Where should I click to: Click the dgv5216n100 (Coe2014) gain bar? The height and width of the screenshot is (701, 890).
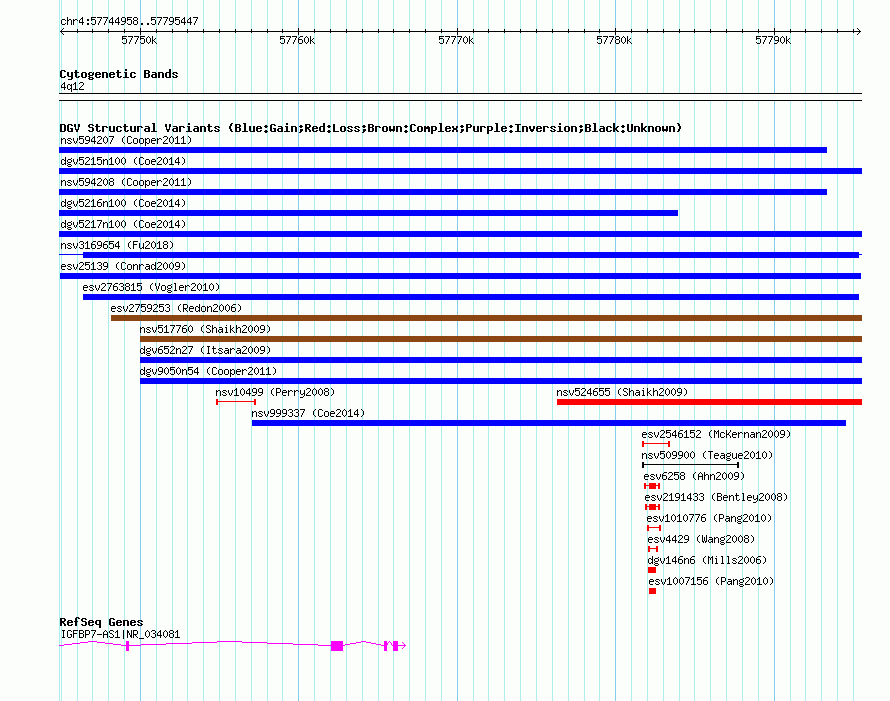pos(368,213)
